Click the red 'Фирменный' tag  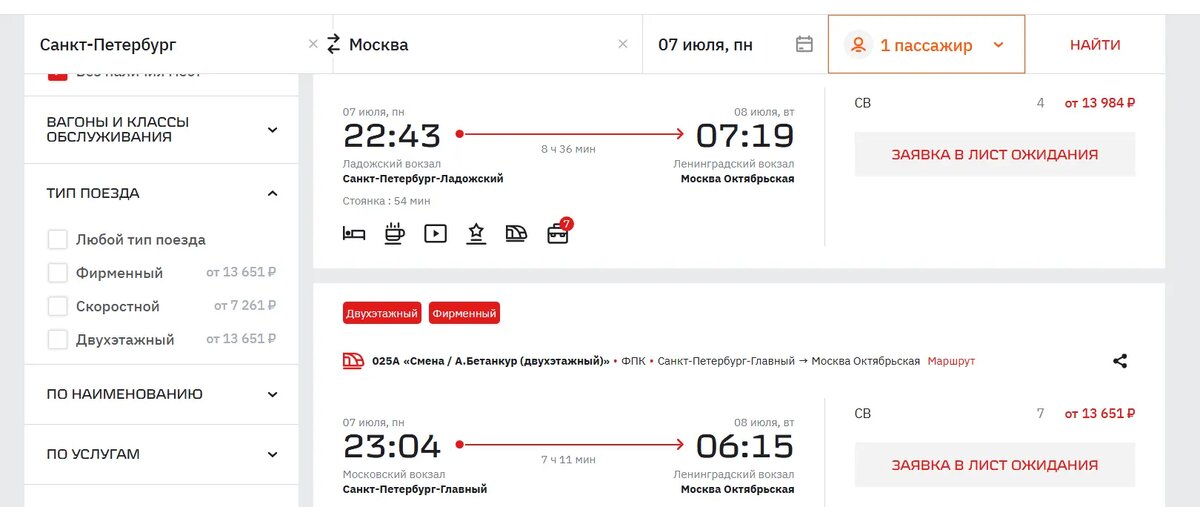point(464,313)
